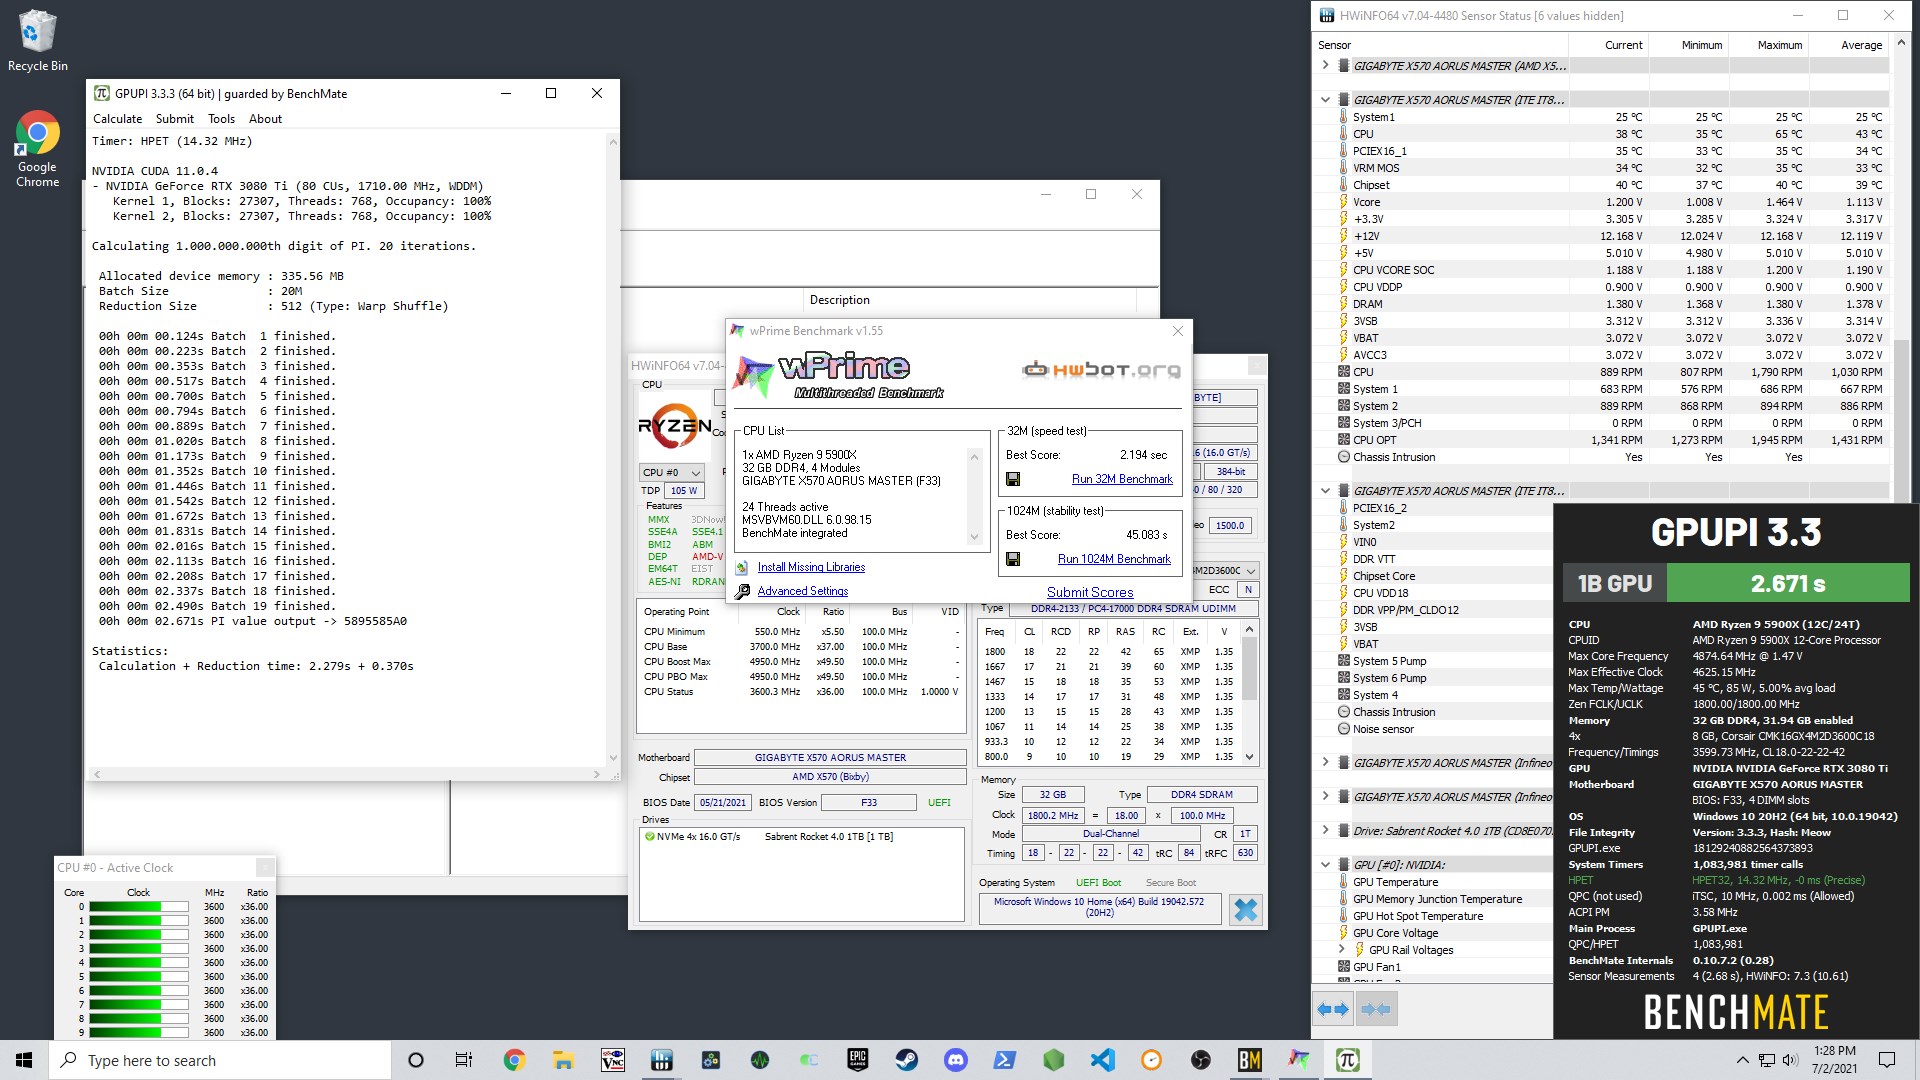
Task: Click the taskbar clock showing 1:28 PM
Action: 1834,1060
